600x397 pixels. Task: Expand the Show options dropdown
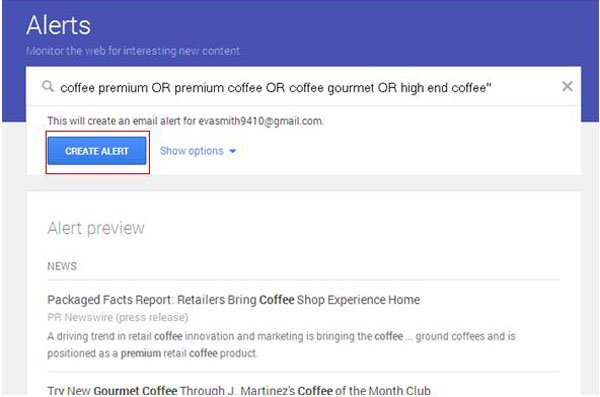click(198, 151)
